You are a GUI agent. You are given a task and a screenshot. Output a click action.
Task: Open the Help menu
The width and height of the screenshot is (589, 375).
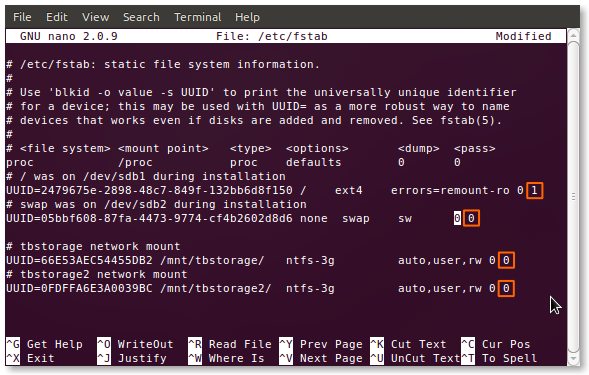247,17
